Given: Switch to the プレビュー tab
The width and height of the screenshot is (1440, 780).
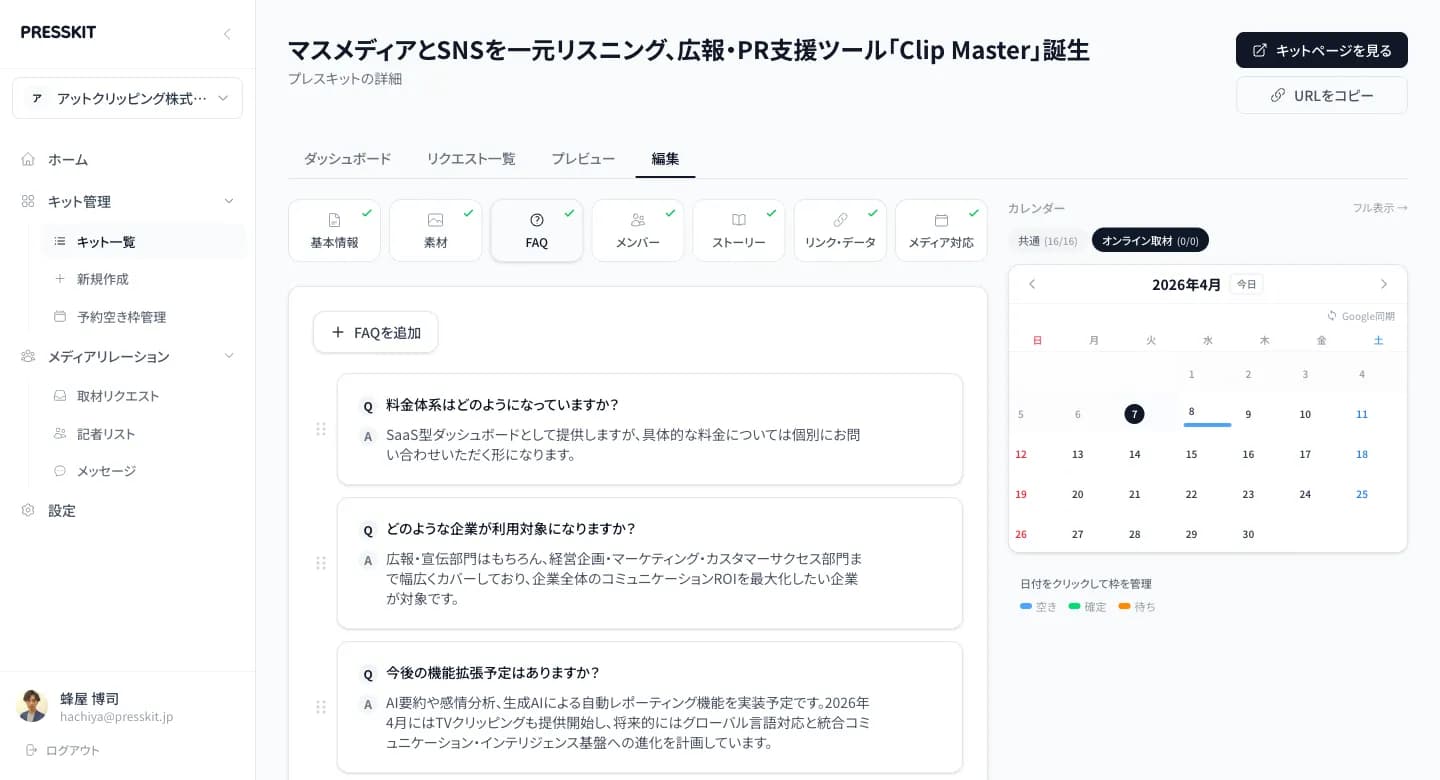Looking at the screenshot, I should click(x=583, y=158).
